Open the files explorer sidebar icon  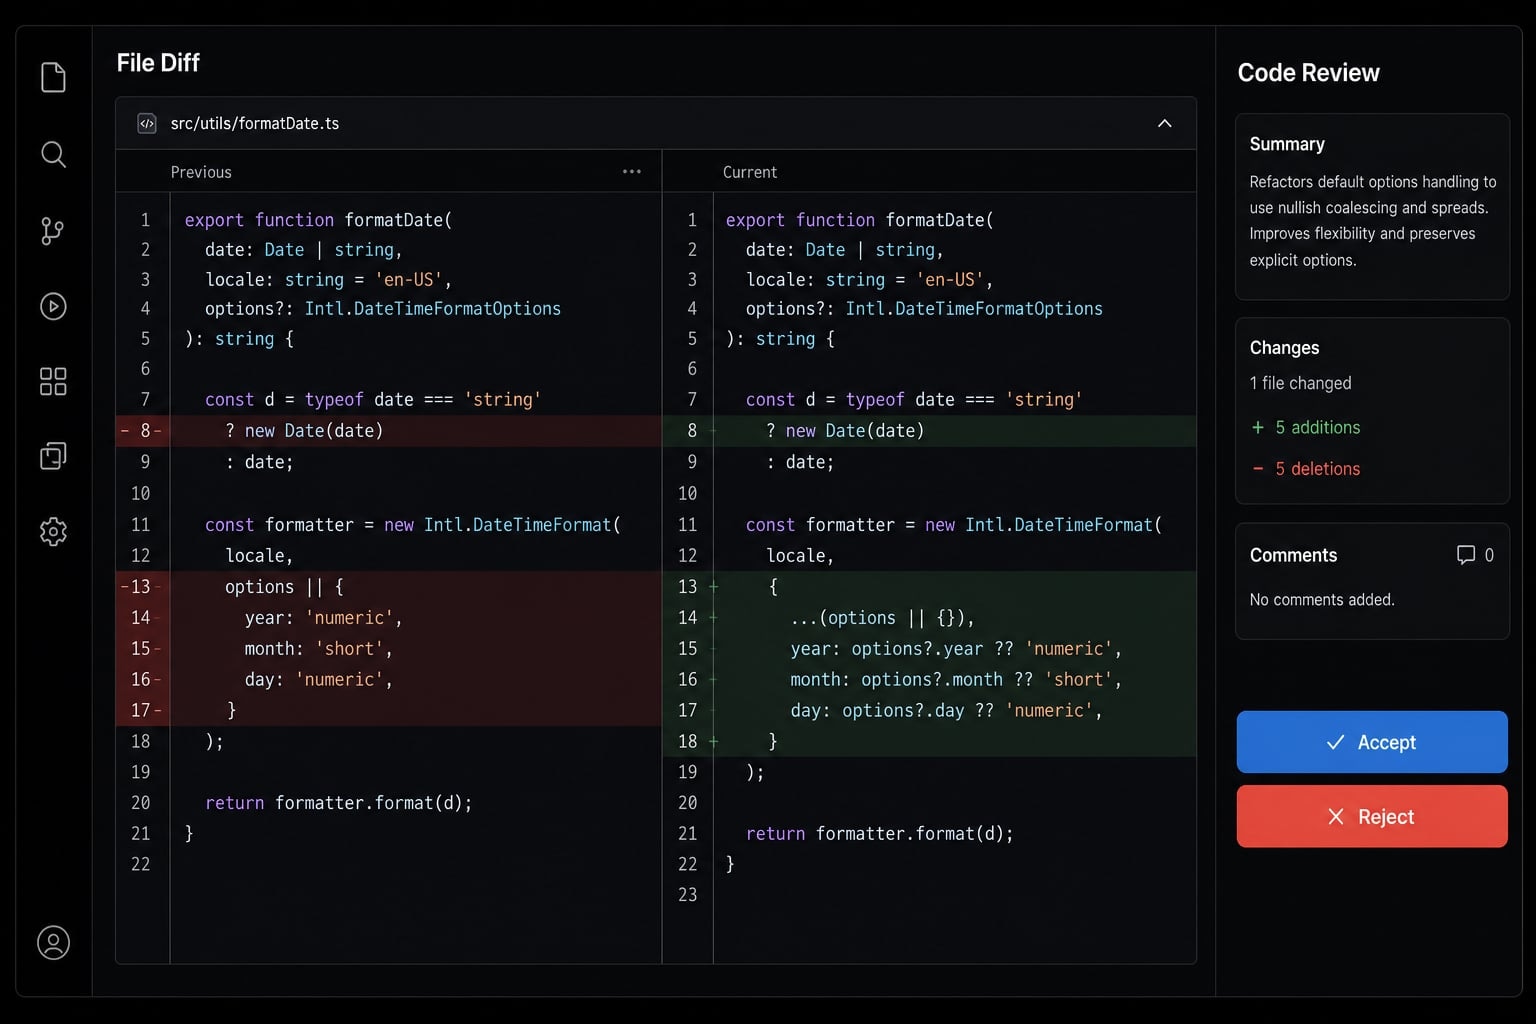click(x=53, y=77)
